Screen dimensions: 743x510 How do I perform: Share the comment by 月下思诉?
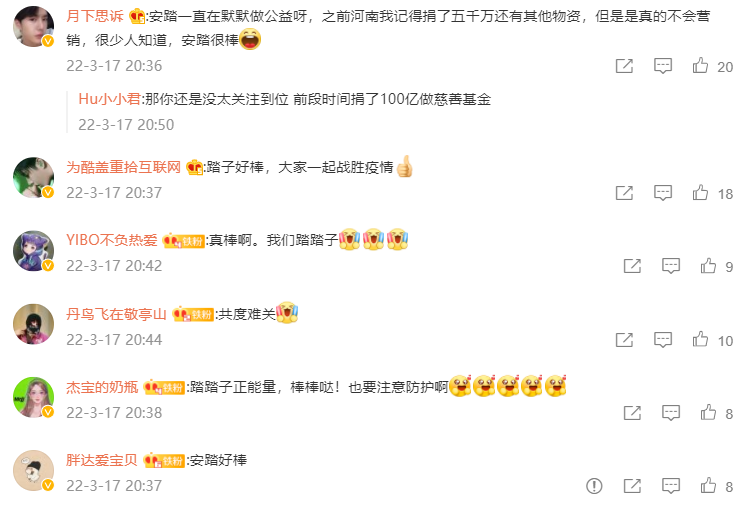click(x=624, y=66)
